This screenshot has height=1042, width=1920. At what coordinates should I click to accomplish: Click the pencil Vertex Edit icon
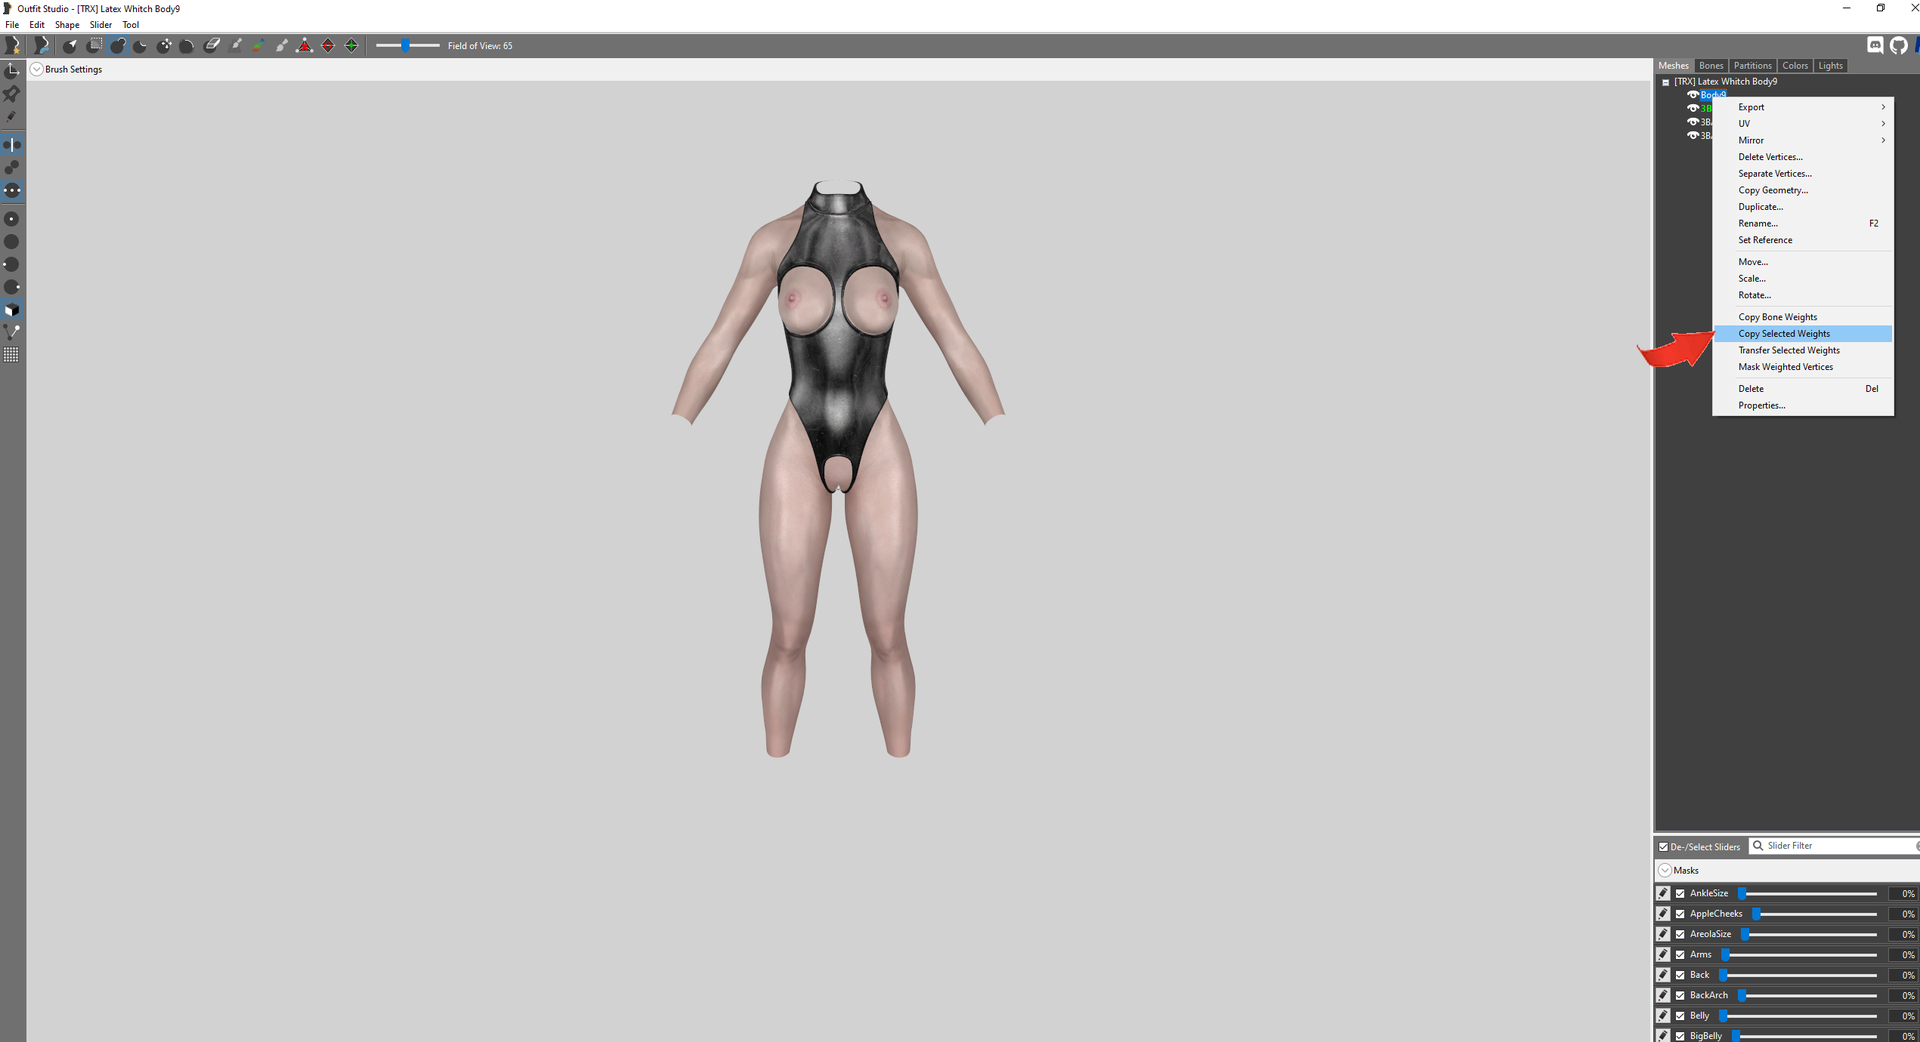pos(12,116)
